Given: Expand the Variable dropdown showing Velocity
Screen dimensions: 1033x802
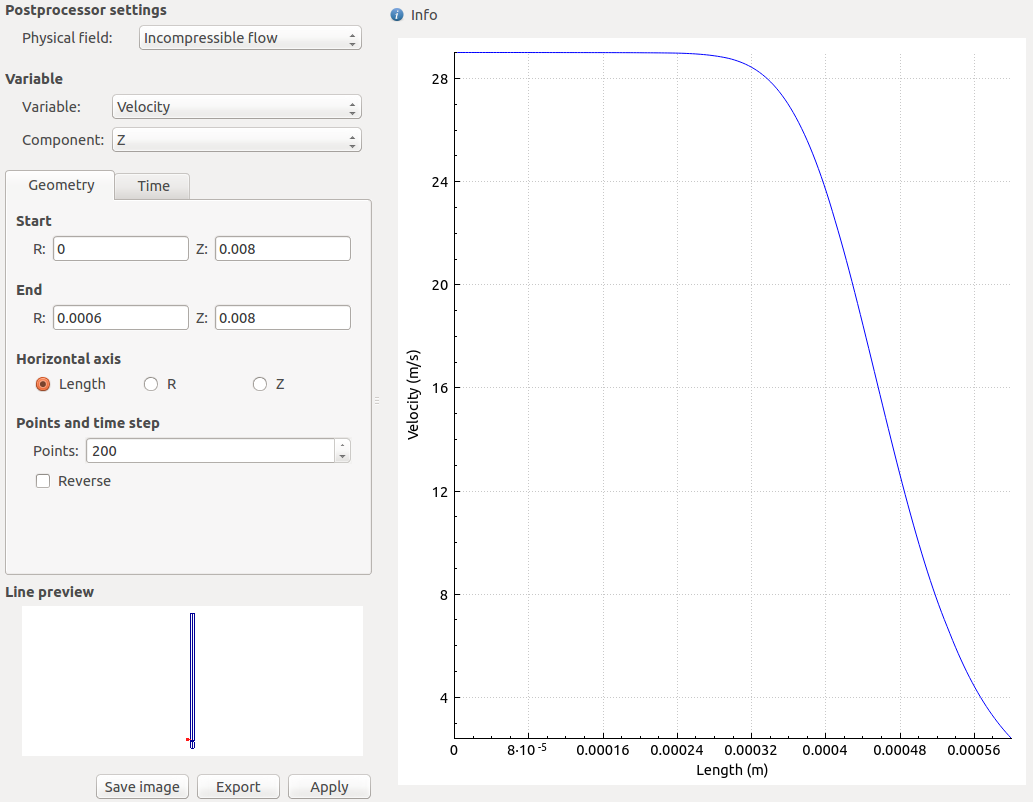Looking at the screenshot, I should pos(236,107).
